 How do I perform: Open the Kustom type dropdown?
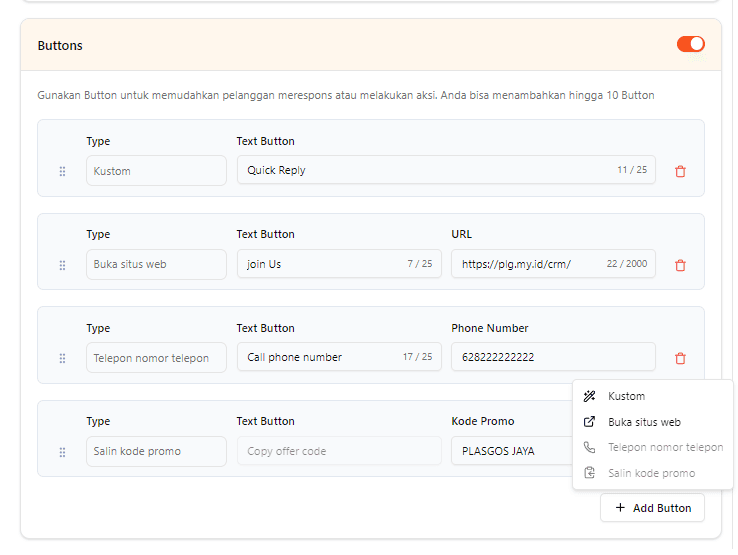tap(156, 171)
